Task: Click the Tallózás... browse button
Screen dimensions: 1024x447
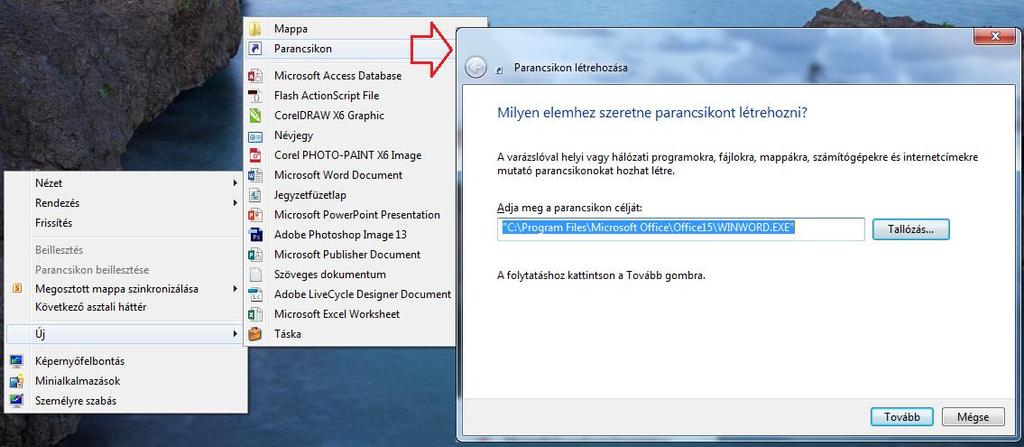Action: click(x=911, y=229)
